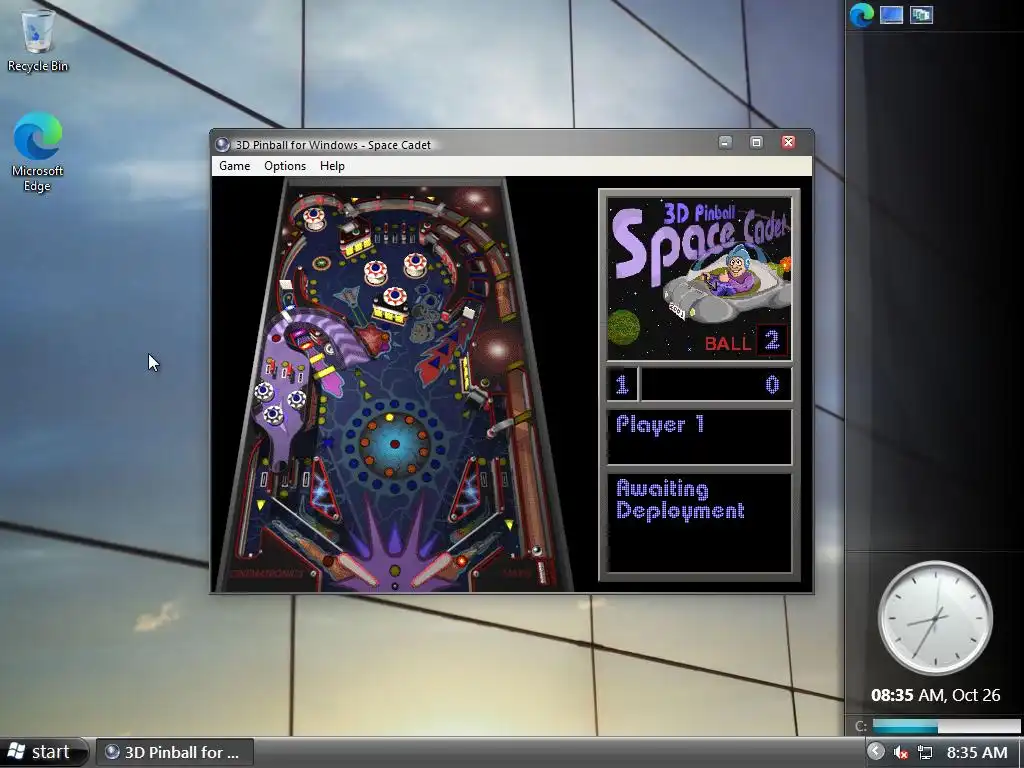This screenshot has height=768, width=1024.
Task: Click the switch-windows icon in the sidebar
Action: pyautogui.click(x=921, y=15)
